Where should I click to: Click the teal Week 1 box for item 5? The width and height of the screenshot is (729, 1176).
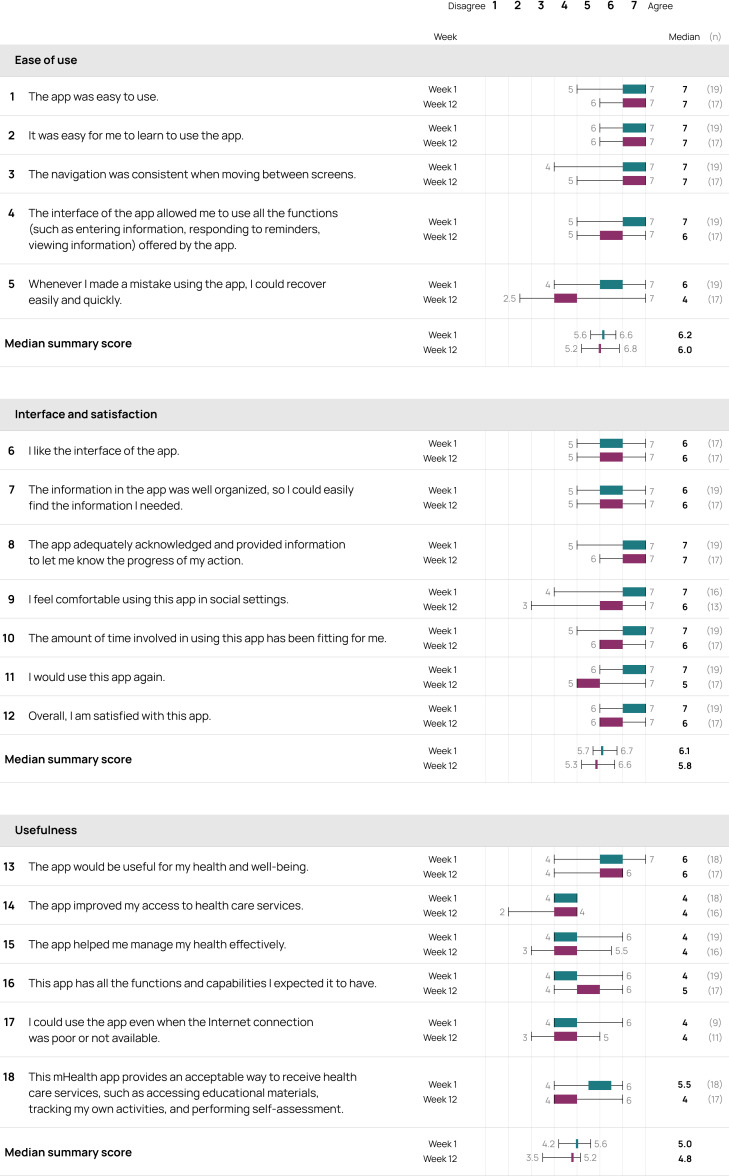pyautogui.click(x=611, y=284)
